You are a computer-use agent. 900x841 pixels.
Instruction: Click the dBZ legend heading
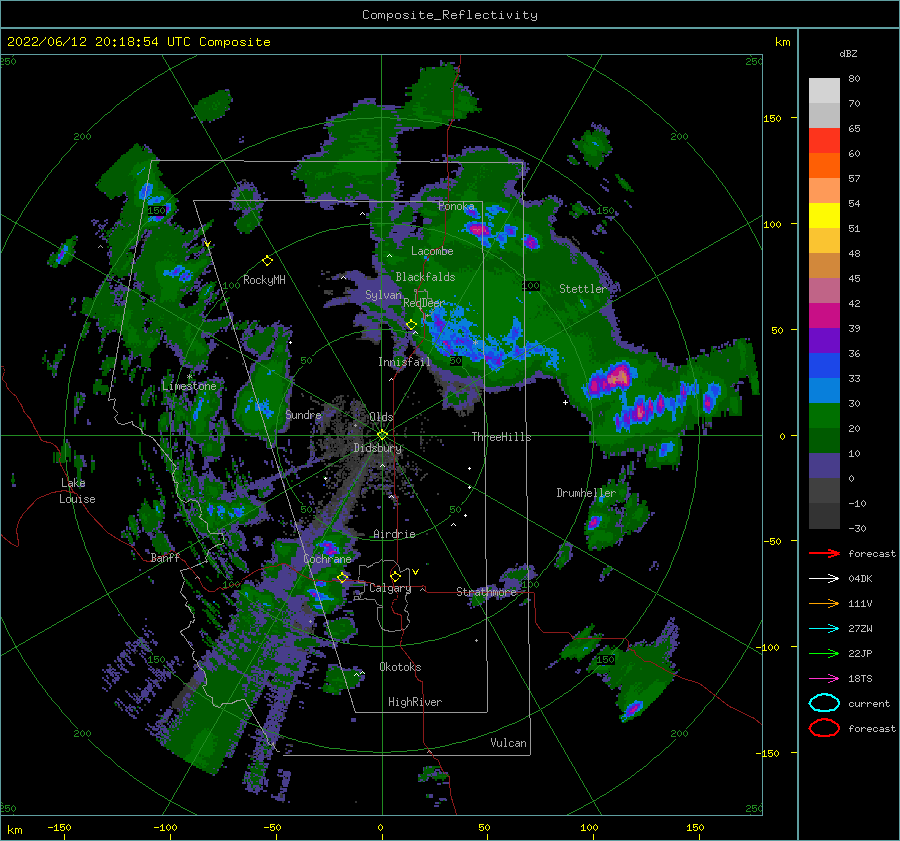pyautogui.click(x=848, y=53)
